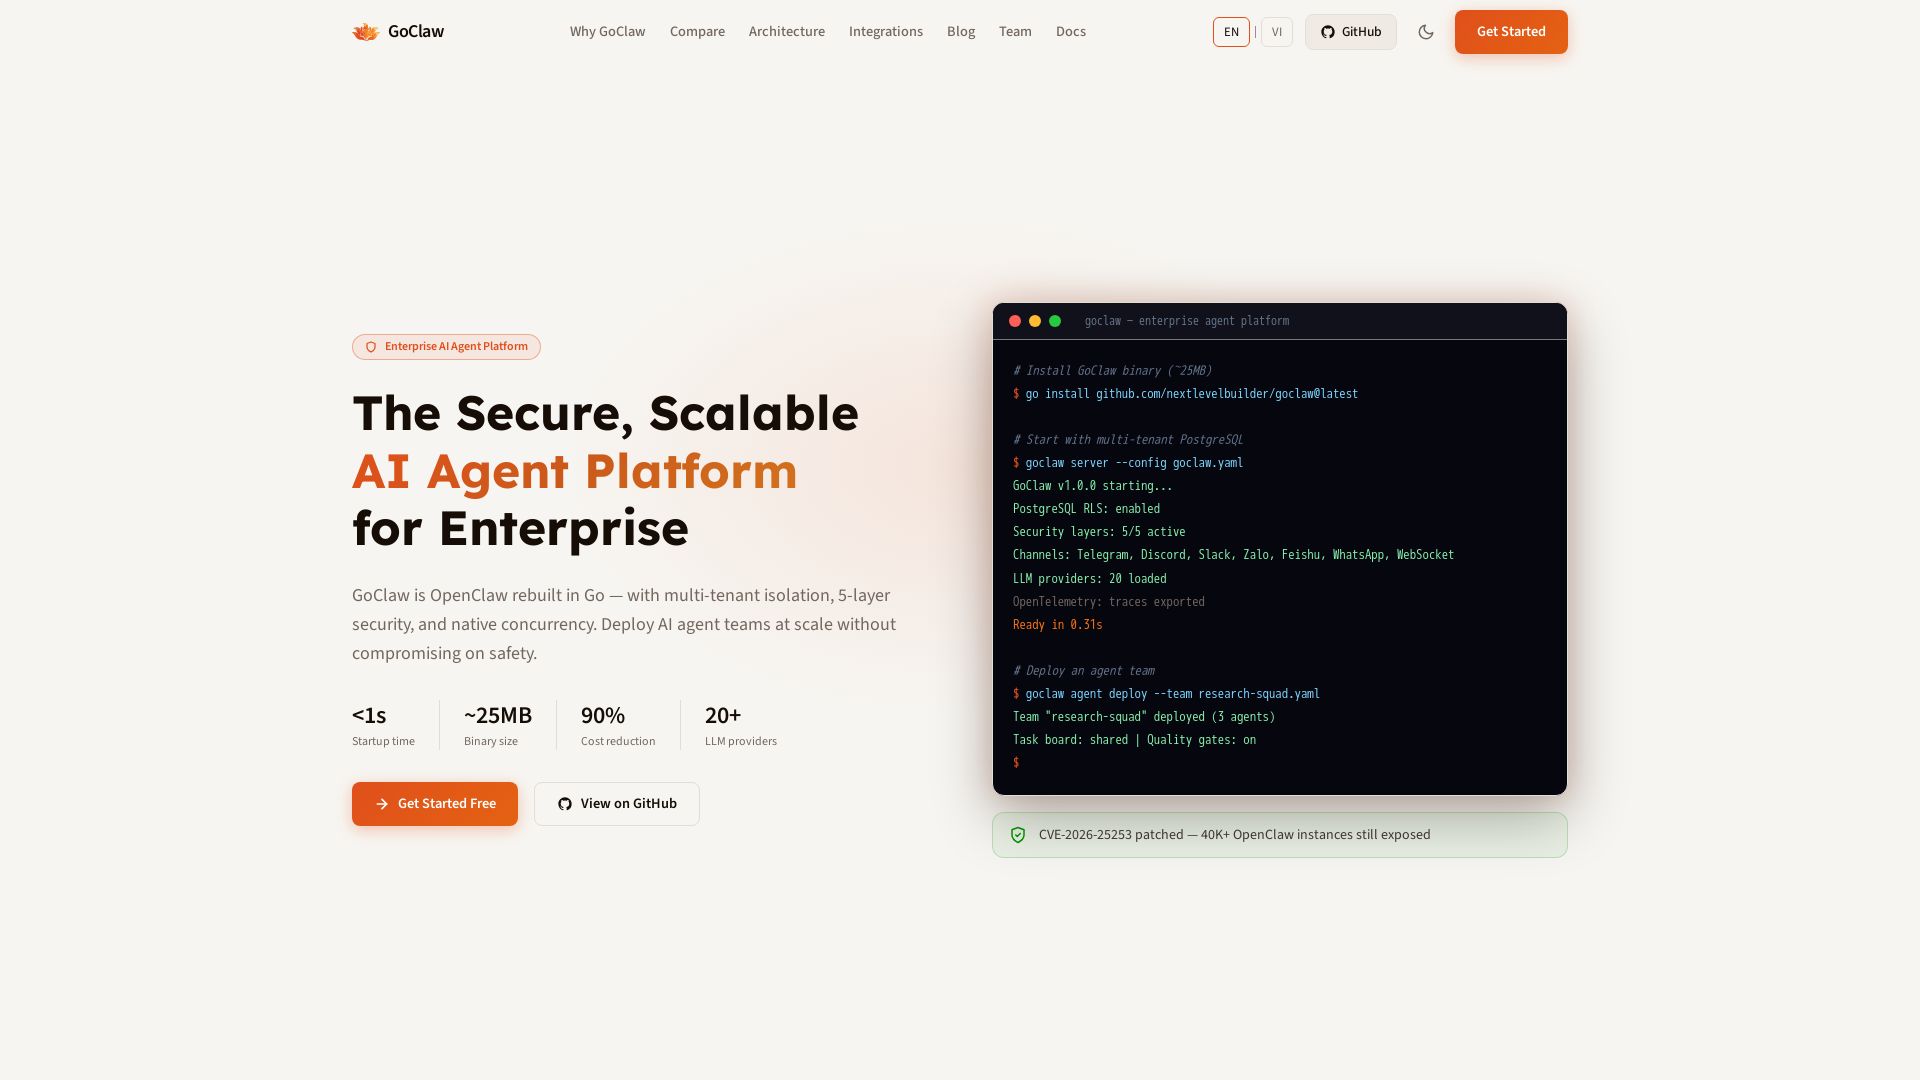This screenshot has width=1920, height=1080.
Task: Open the Compare nav item
Action: tap(697, 32)
